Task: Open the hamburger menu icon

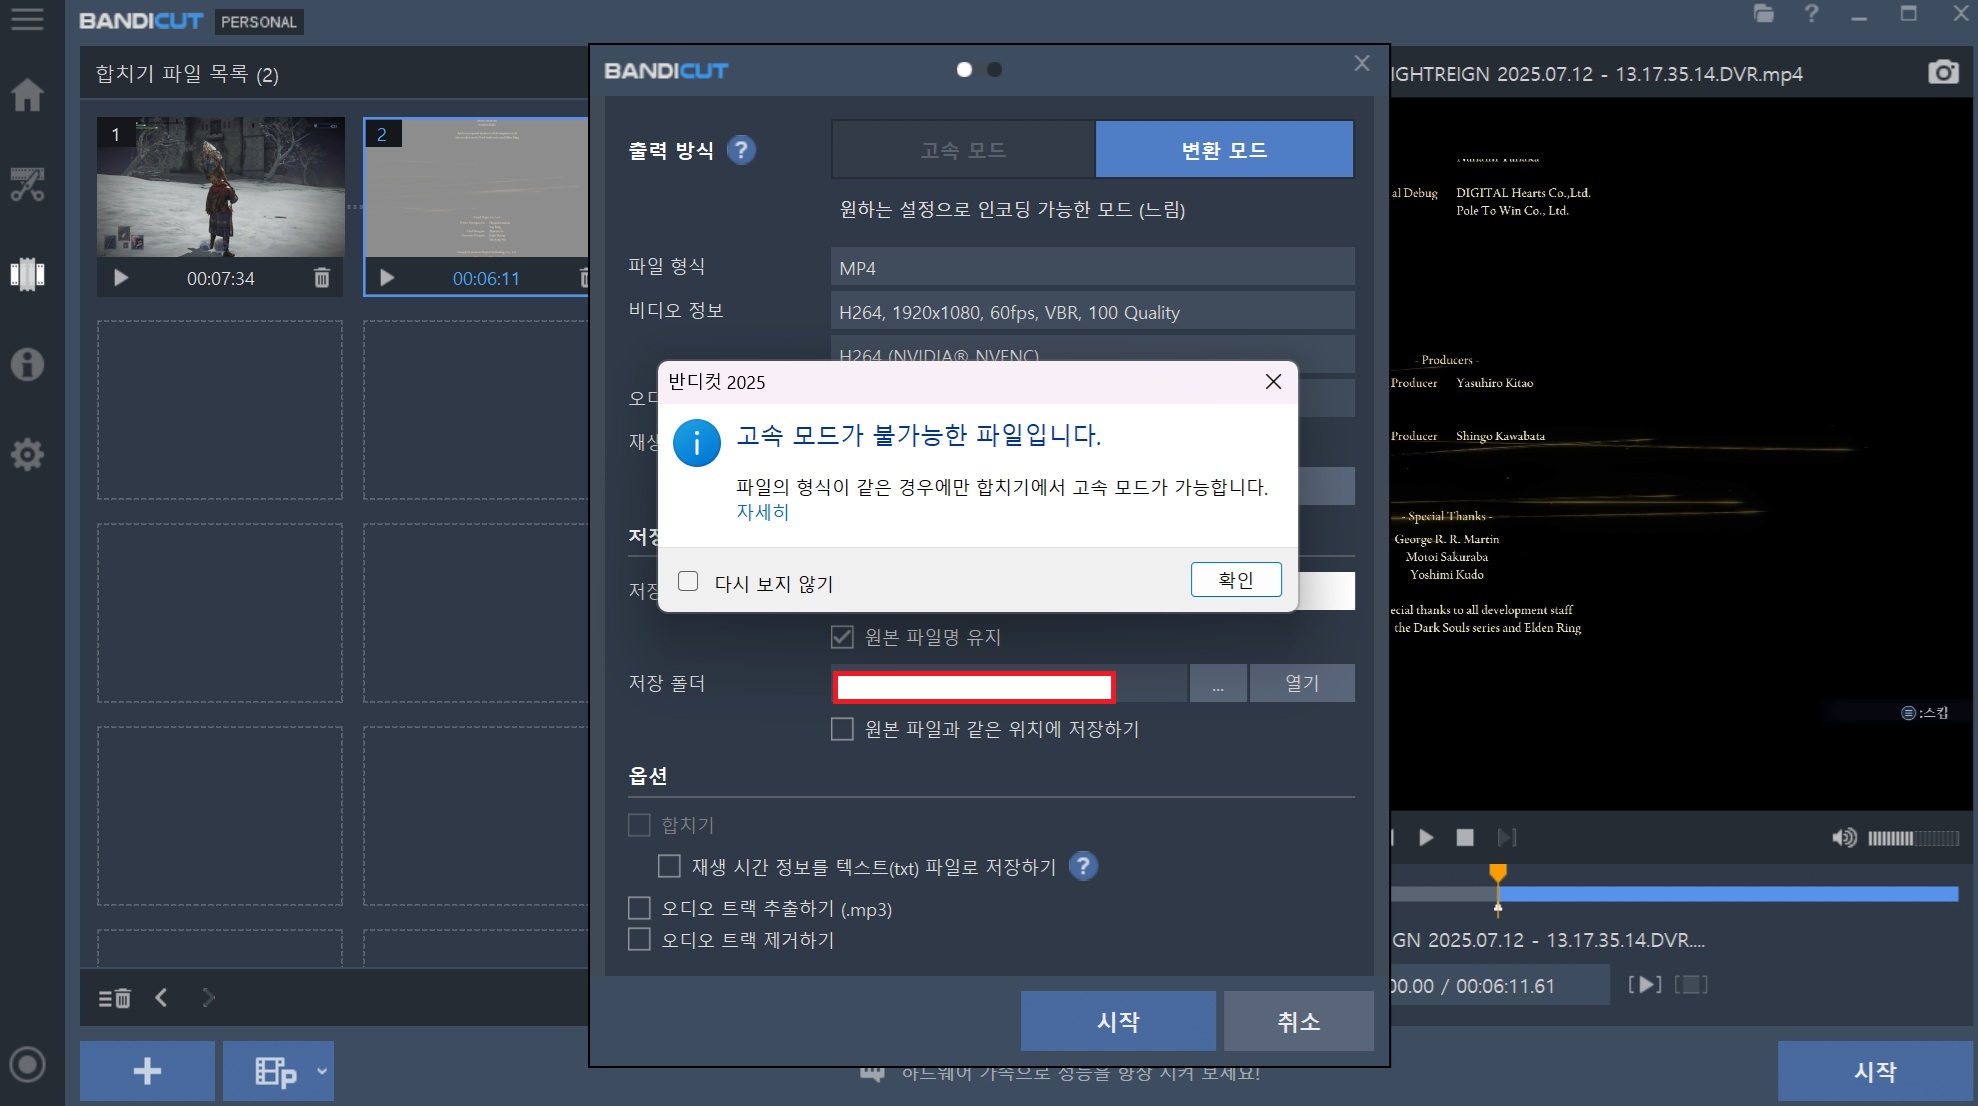Action: [27, 19]
